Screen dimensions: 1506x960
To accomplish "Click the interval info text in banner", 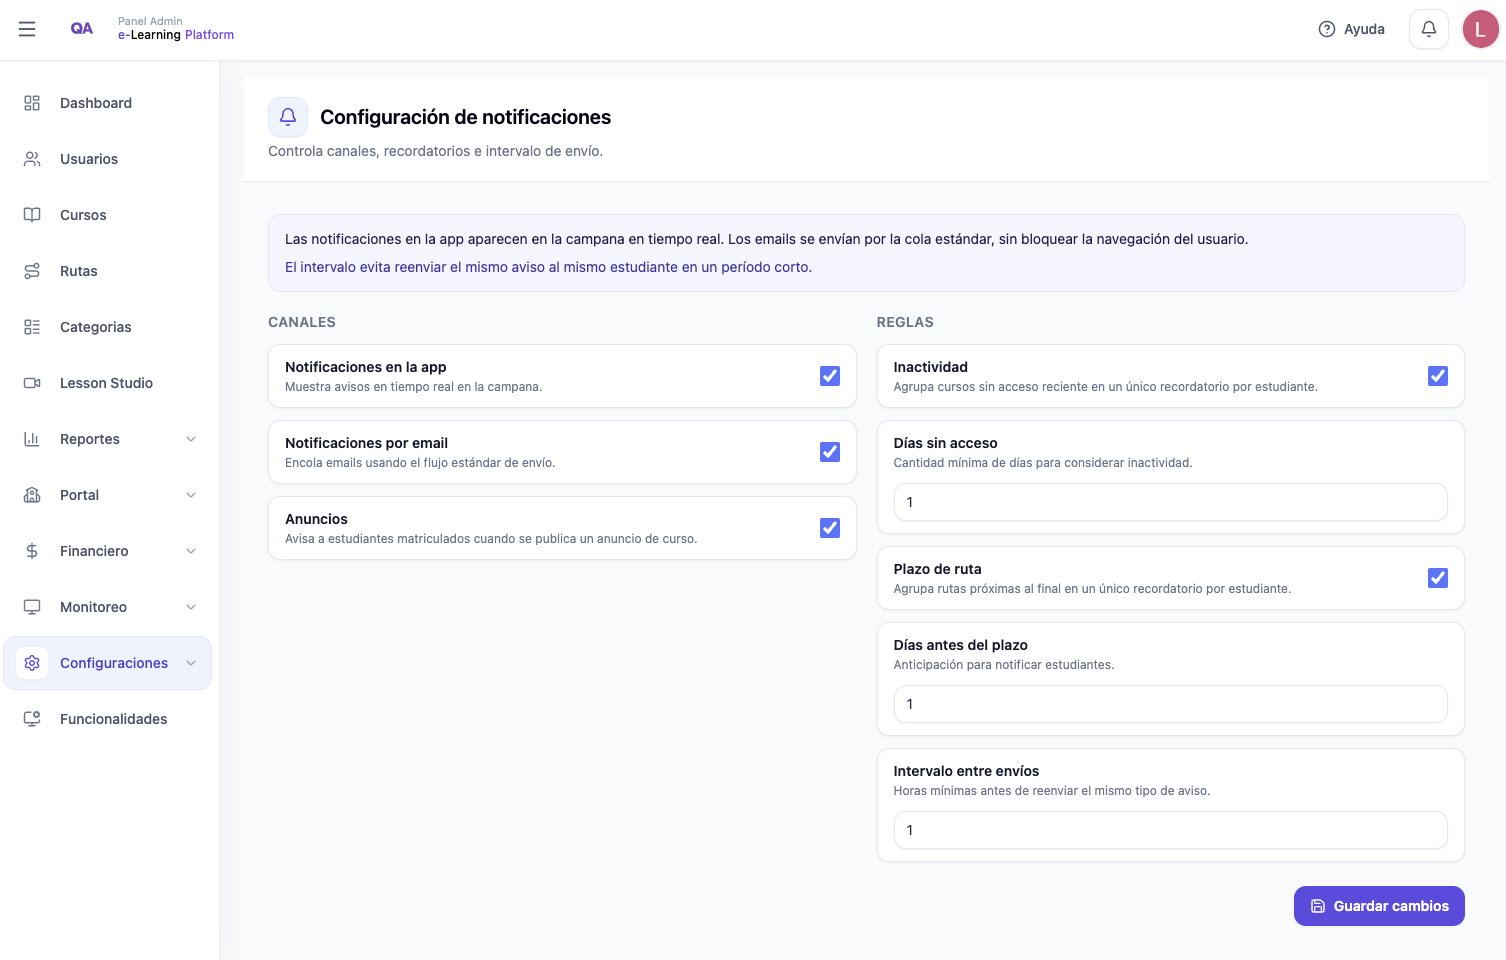I will 548,267.
